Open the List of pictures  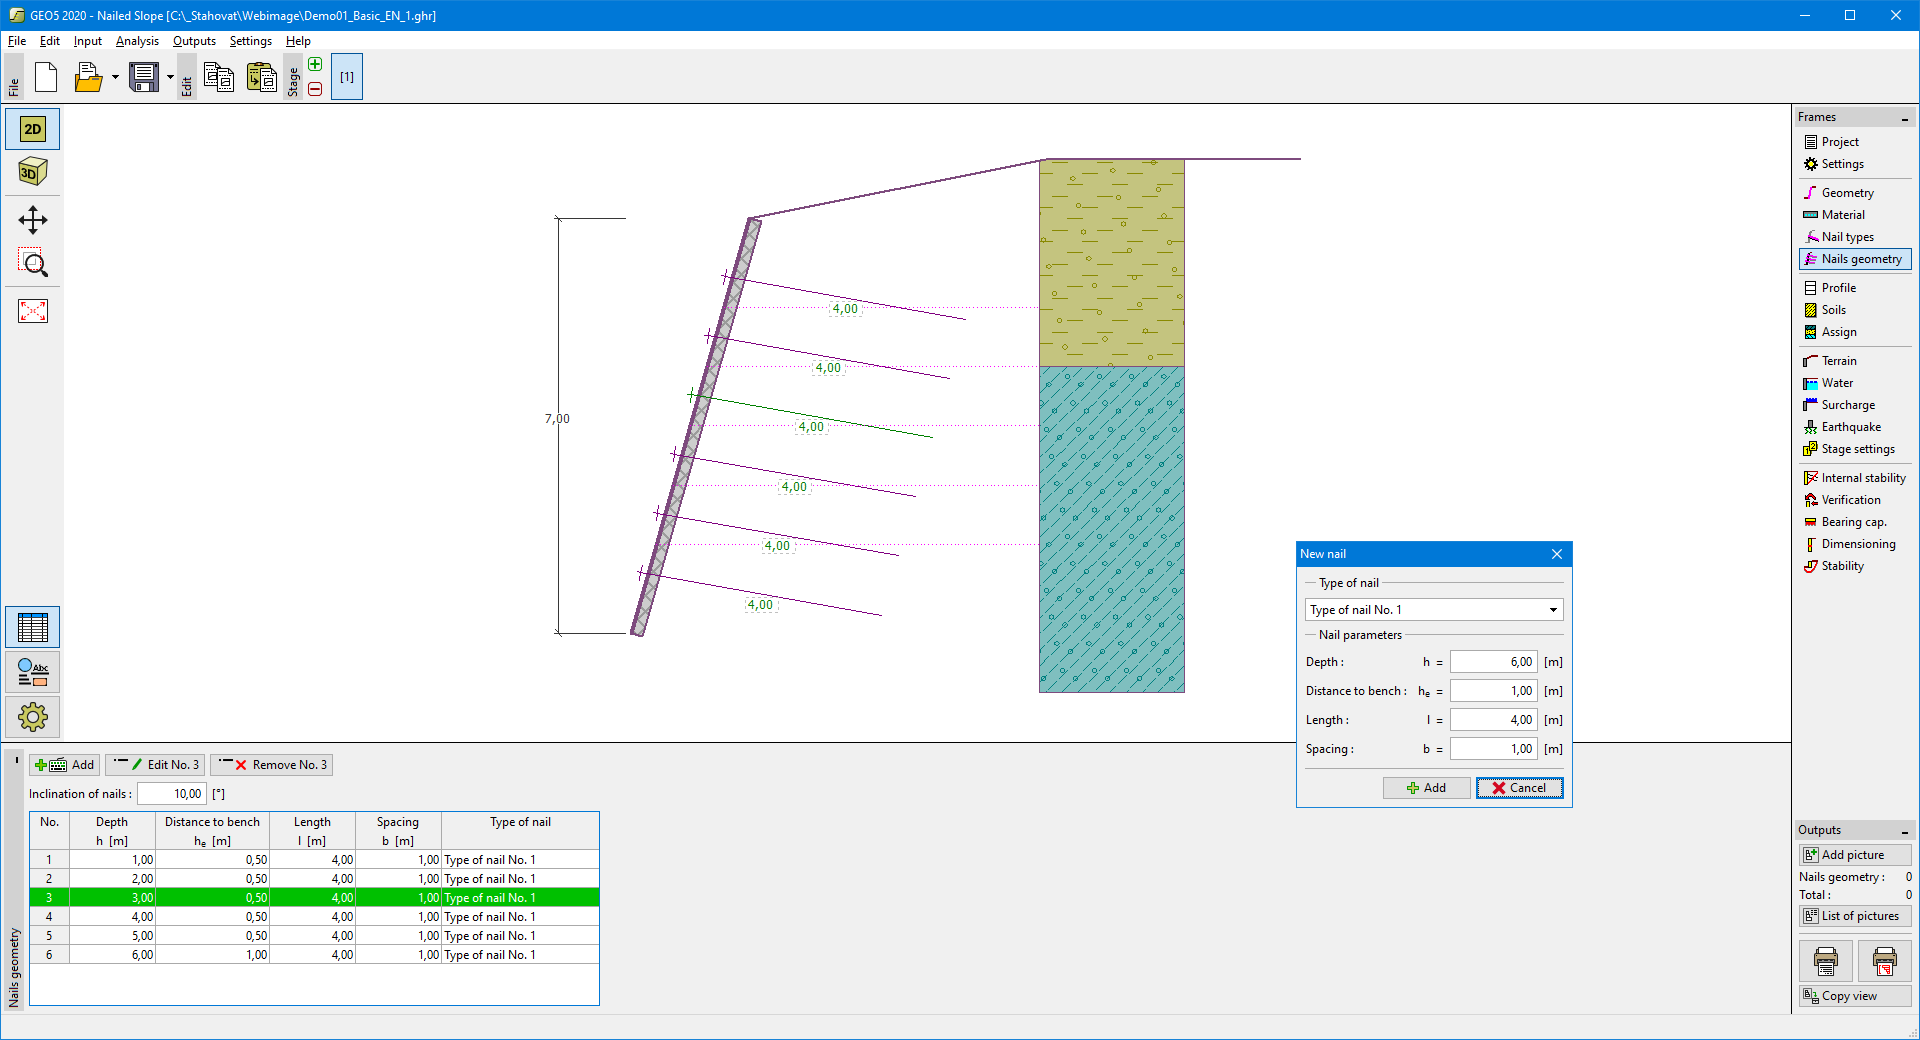[x=1855, y=916]
